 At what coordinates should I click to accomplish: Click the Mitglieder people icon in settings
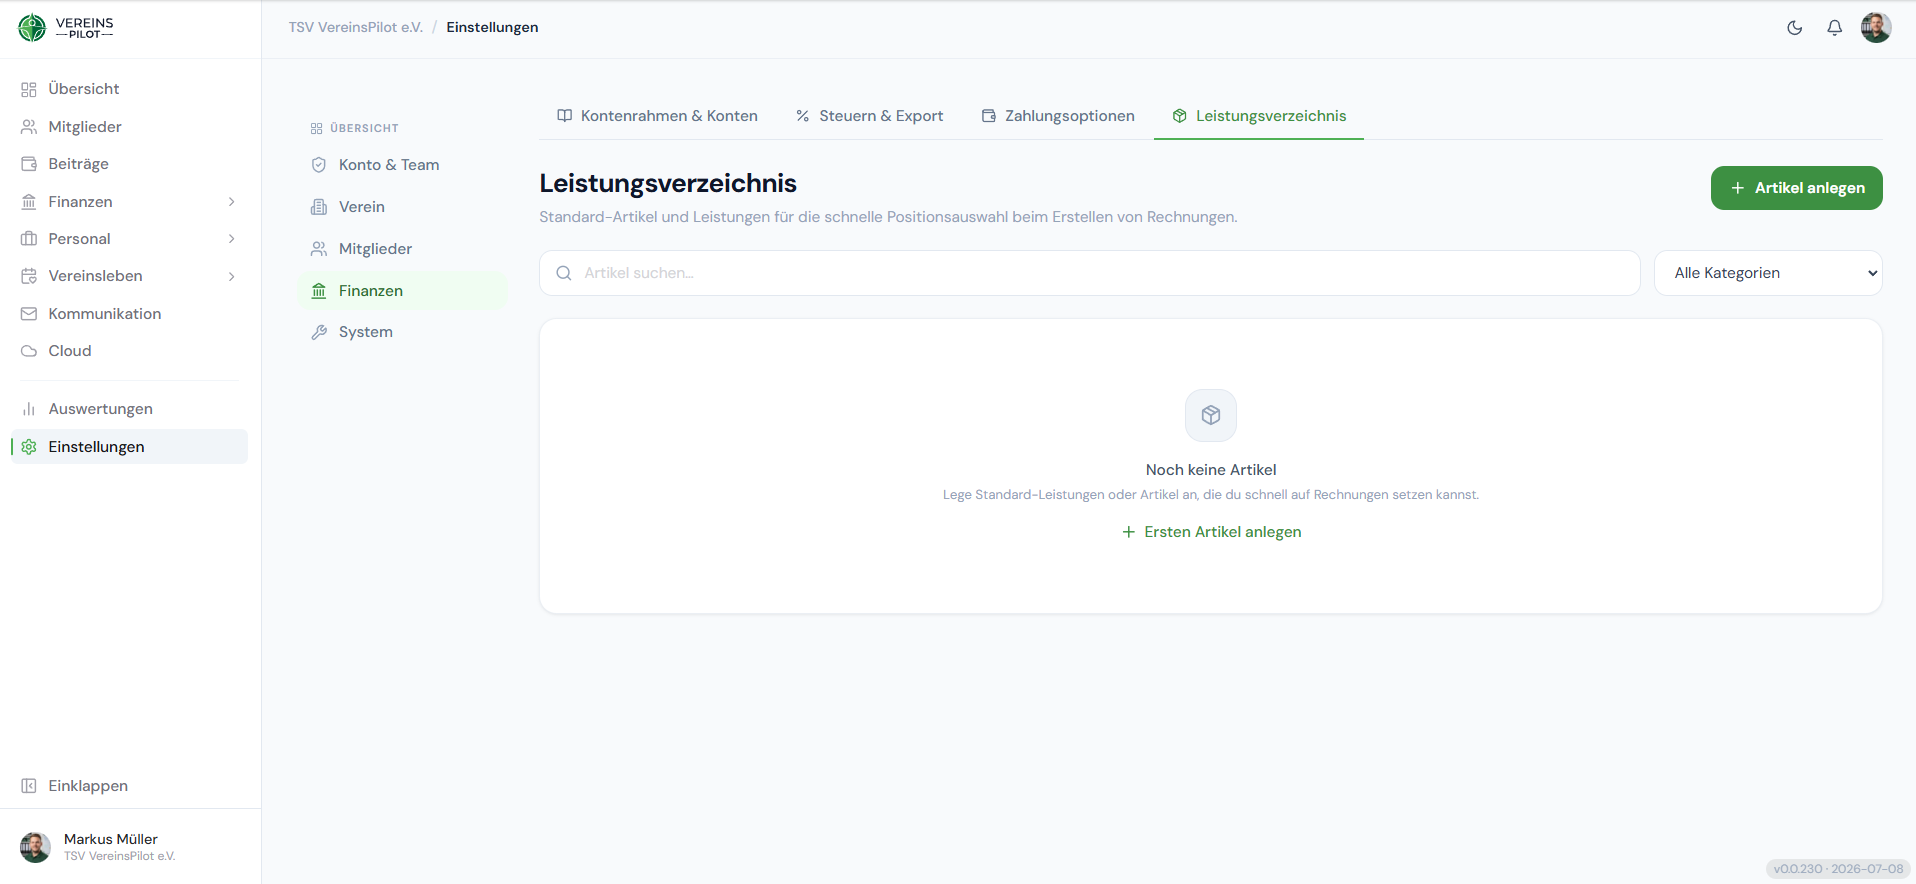[319, 249]
